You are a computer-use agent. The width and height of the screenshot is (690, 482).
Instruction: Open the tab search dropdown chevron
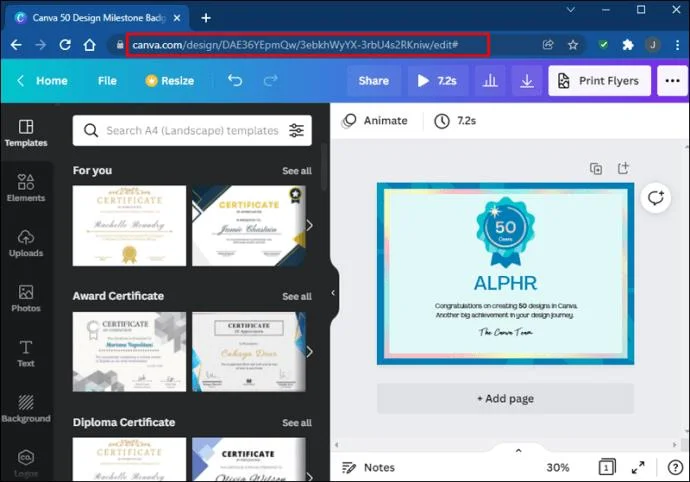pyautogui.click(x=570, y=9)
